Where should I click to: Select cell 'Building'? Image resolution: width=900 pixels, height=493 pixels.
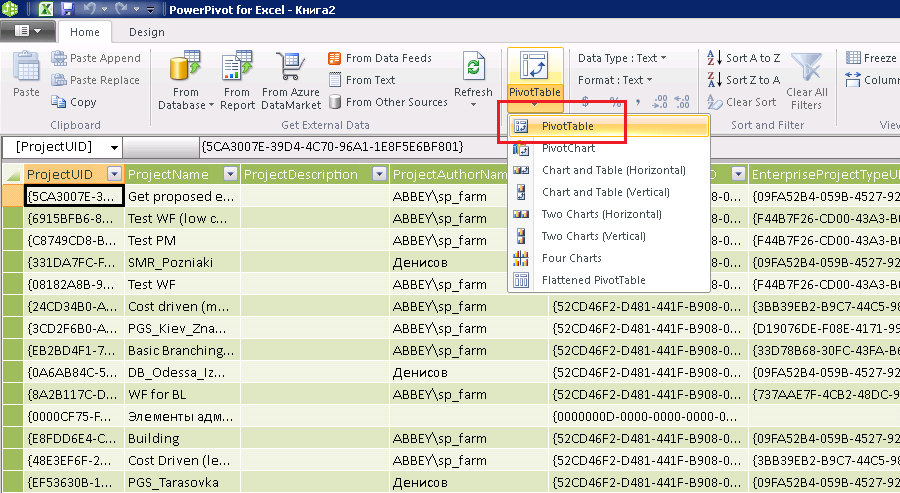(182, 438)
